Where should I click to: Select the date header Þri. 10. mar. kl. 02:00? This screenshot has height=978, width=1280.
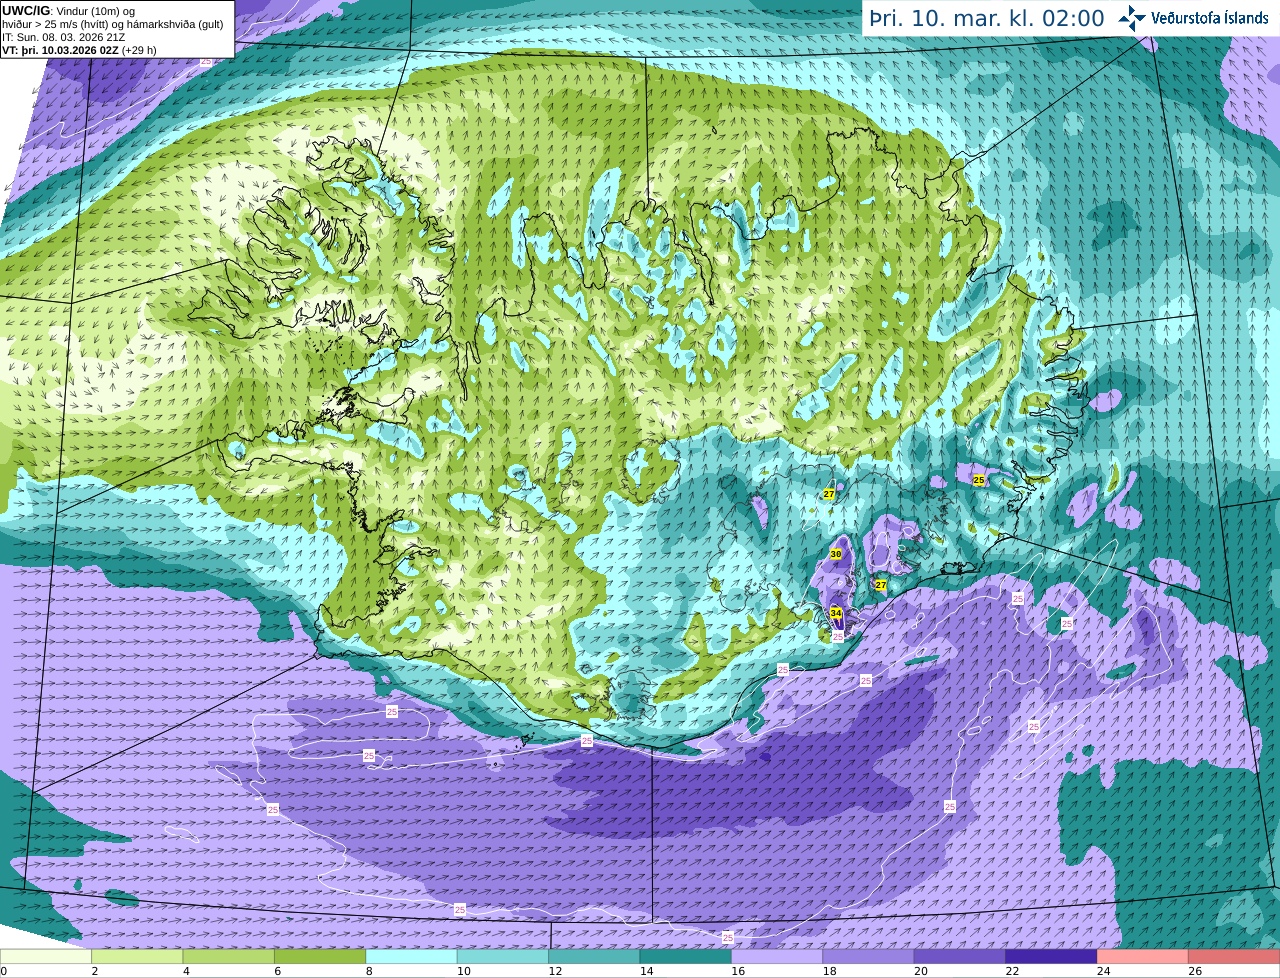pos(986,18)
